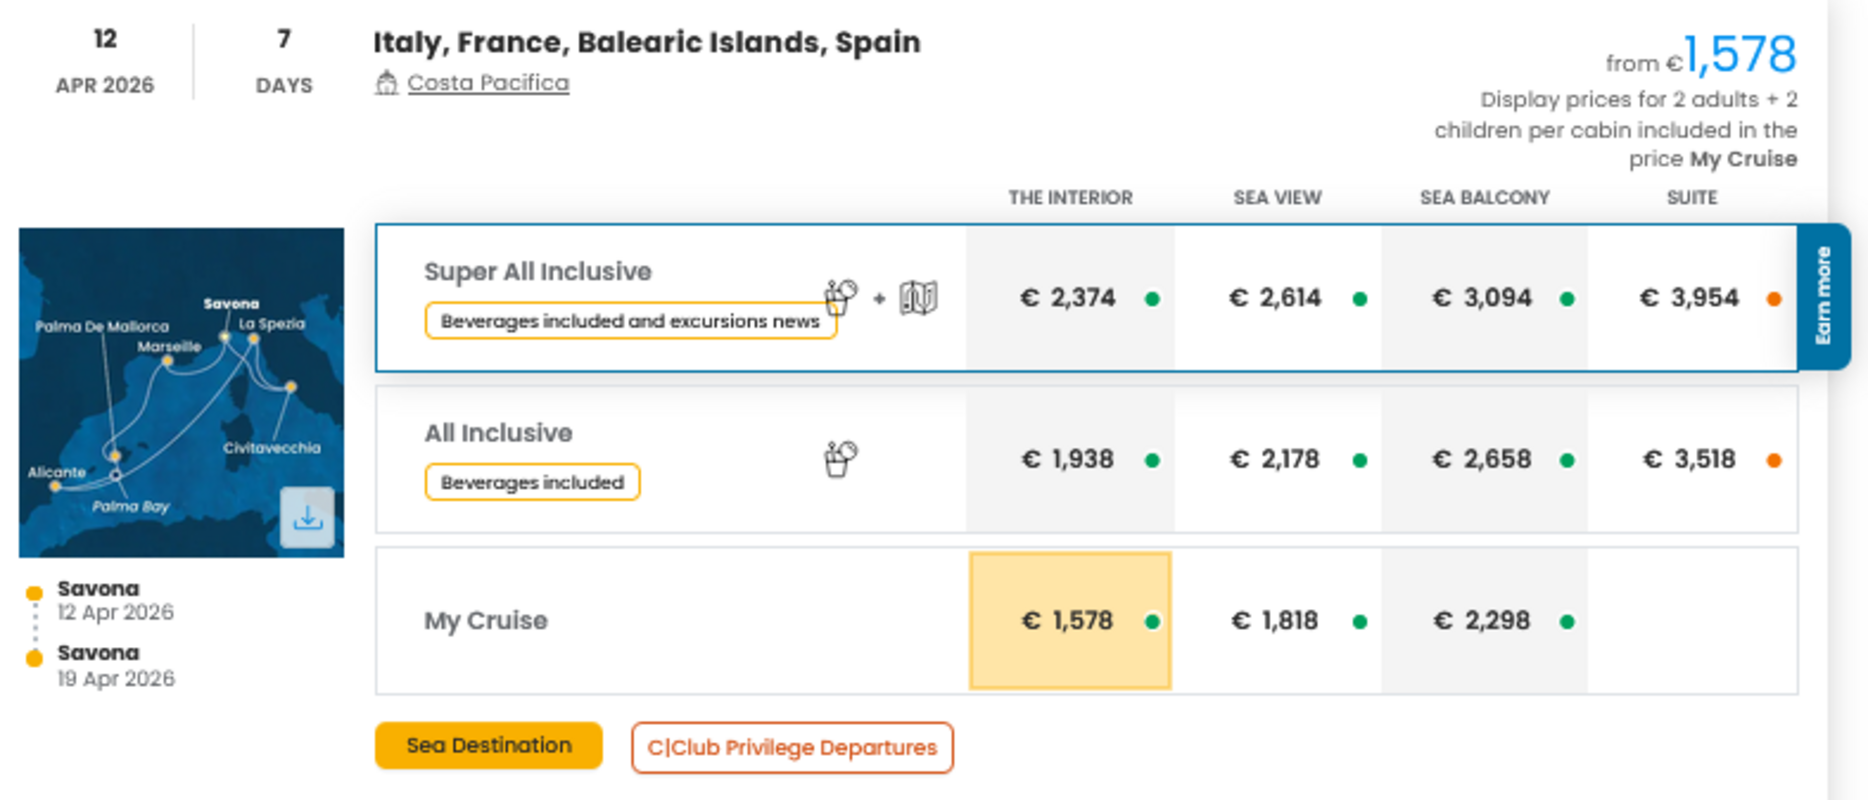Expand the Beverages included badge

(x=532, y=482)
